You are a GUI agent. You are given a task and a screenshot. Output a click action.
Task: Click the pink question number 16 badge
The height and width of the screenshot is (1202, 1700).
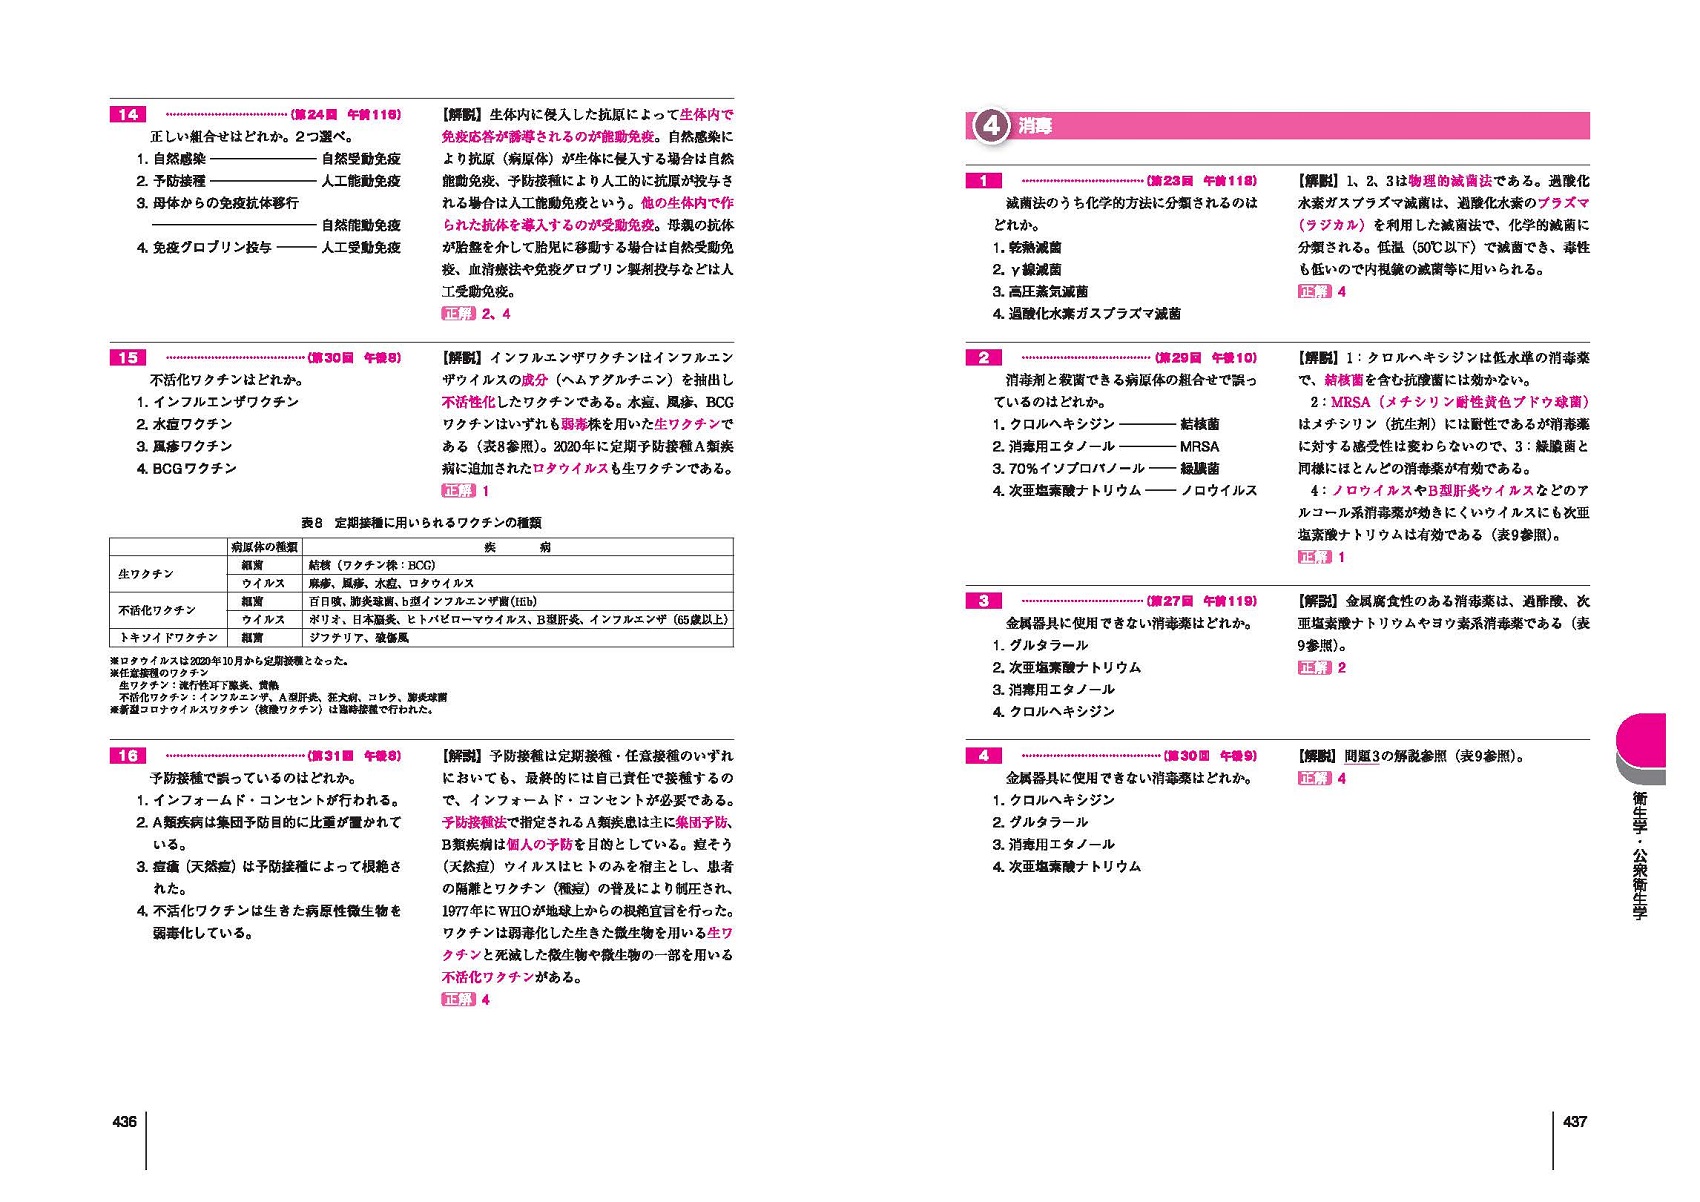(128, 755)
